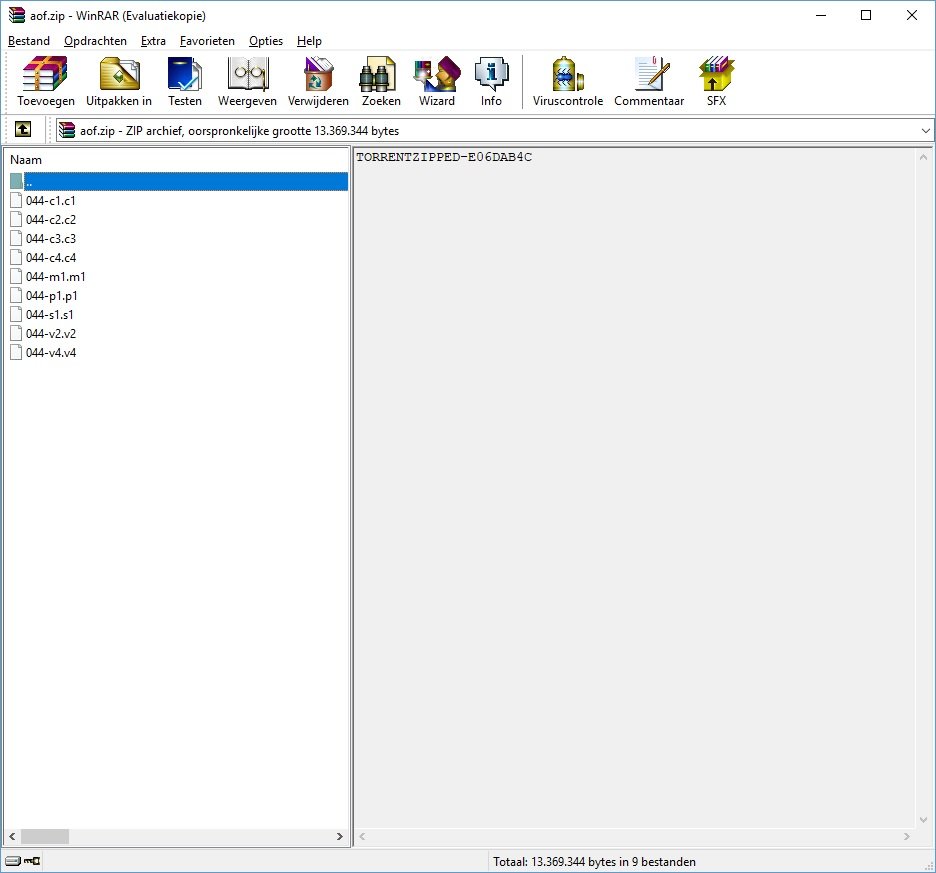Select file 044-c1.c1
The image size is (936, 873).
coord(51,201)
